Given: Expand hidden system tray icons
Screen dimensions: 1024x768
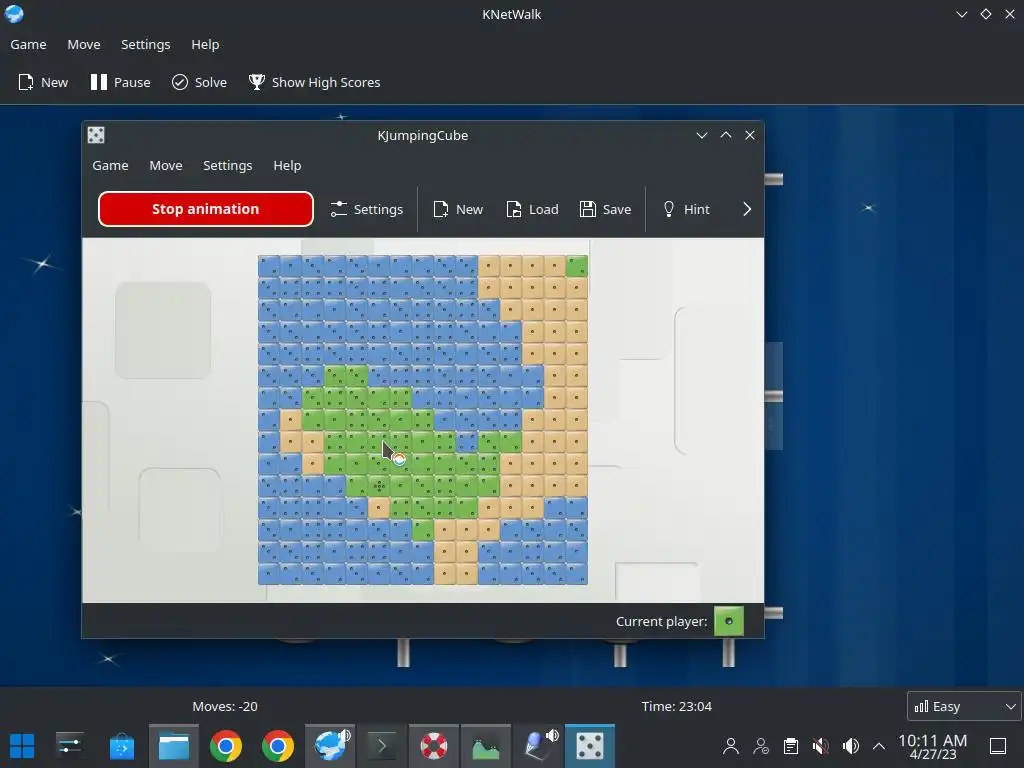Looking at the screenshot, I should pos(879,746).
